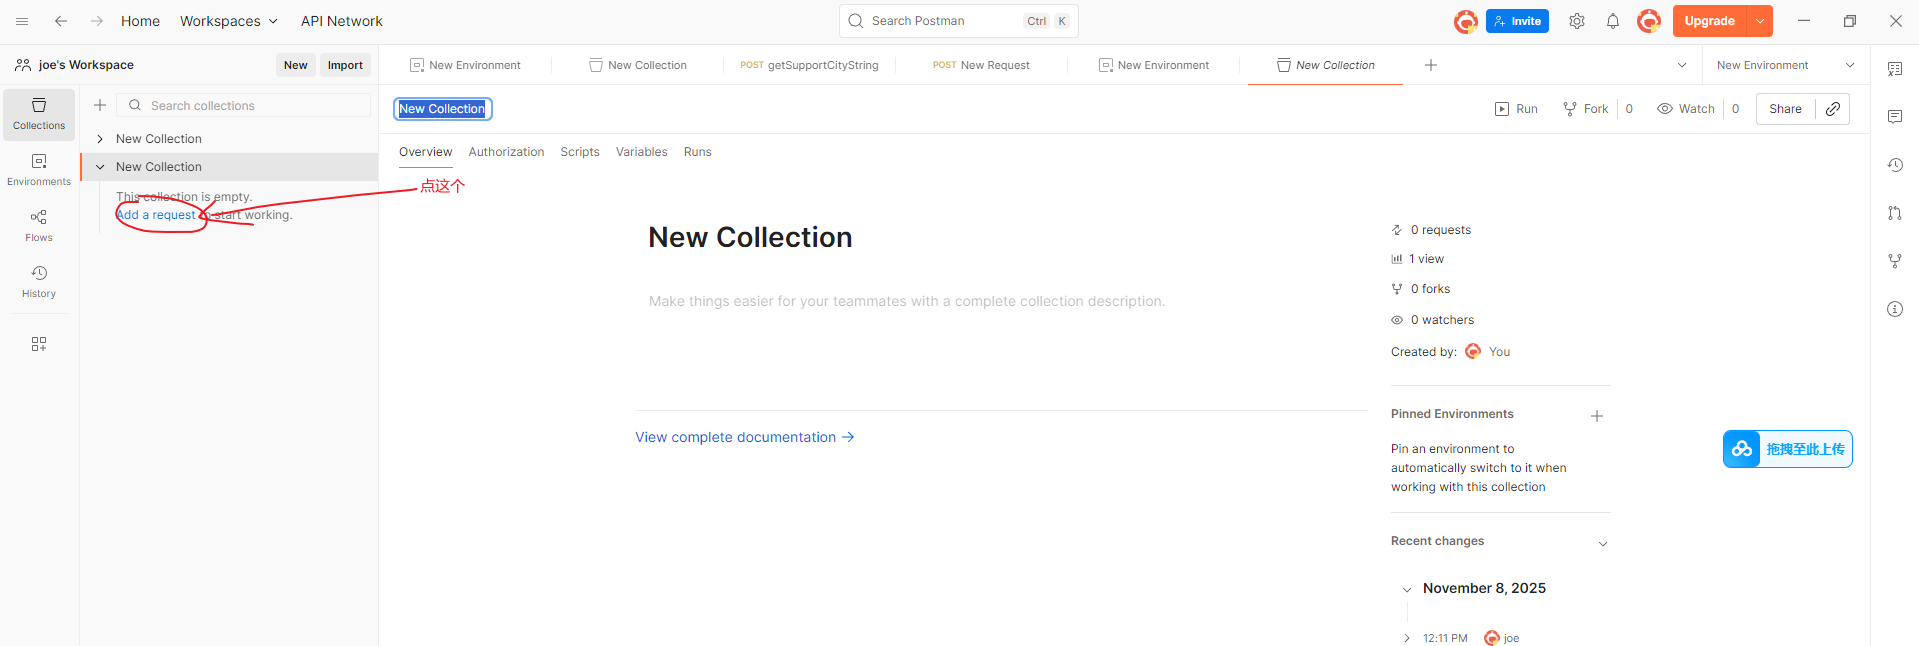This screenshot has height=646, width=1919.
Task: Open the Environments sidebar section
Action: point(39,170)
